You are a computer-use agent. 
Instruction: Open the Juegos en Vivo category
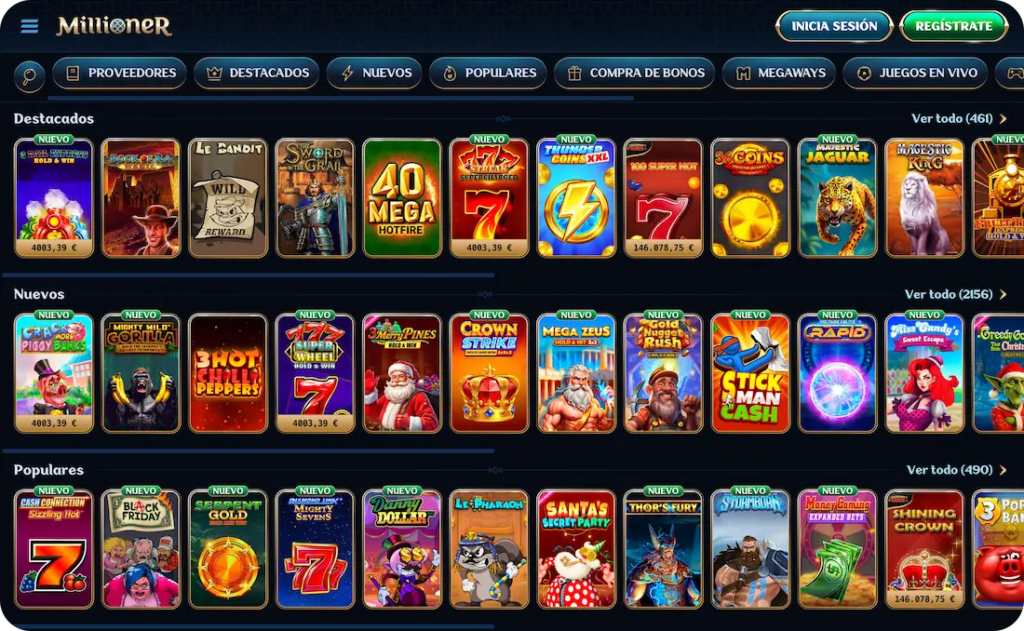click(x=916, y=73)
